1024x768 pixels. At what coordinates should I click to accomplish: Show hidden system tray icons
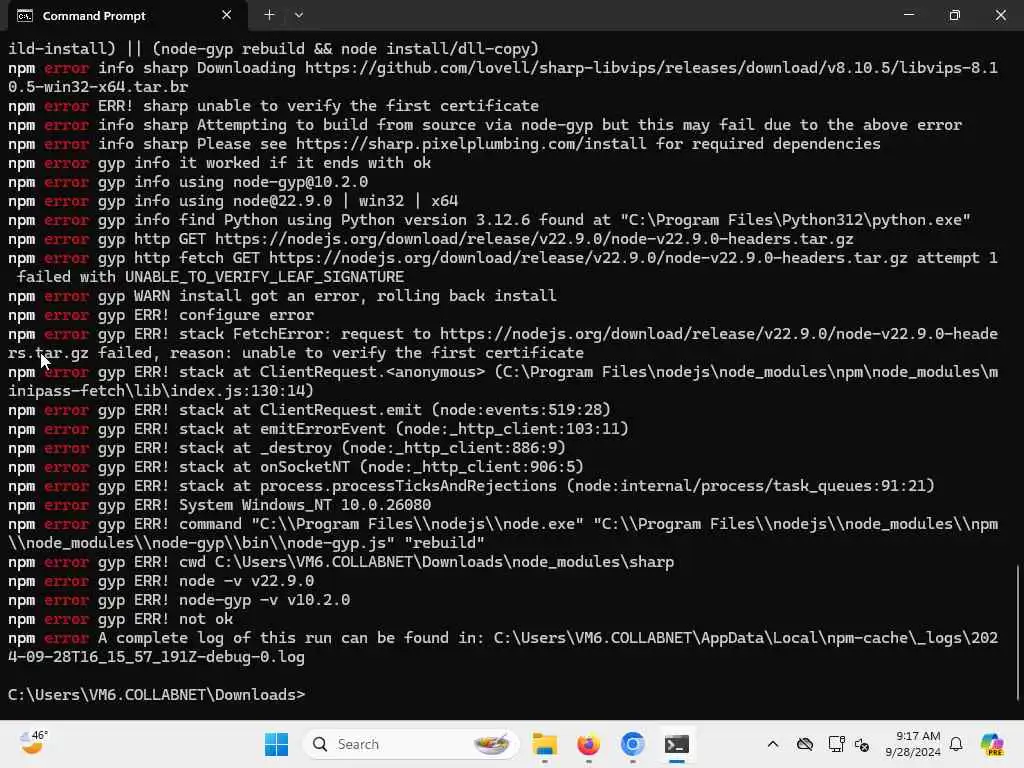pos(773,744)
